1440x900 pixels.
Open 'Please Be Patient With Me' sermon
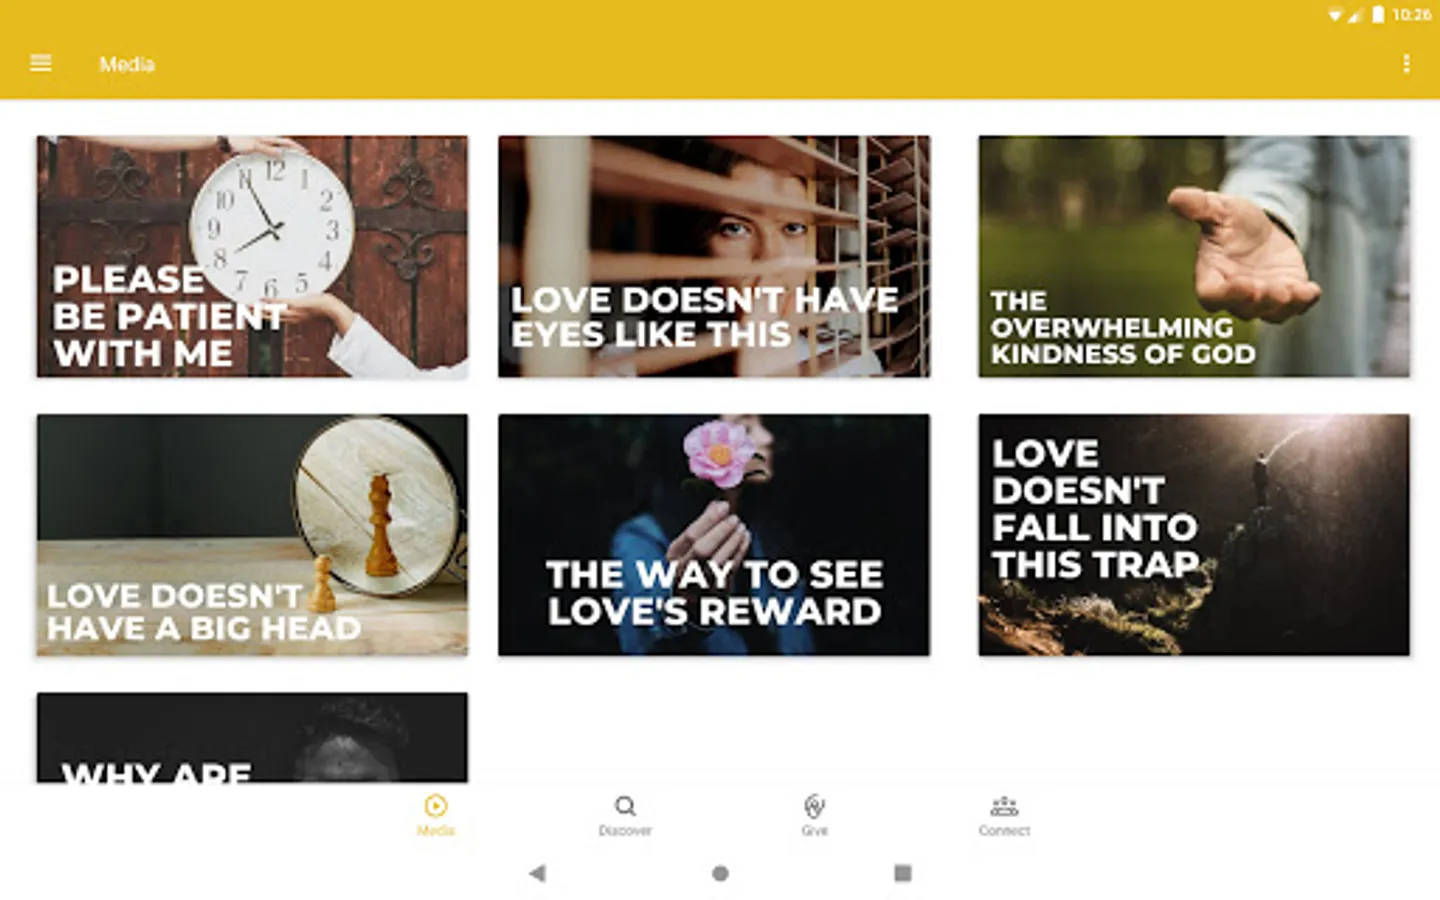pos(252,256)
